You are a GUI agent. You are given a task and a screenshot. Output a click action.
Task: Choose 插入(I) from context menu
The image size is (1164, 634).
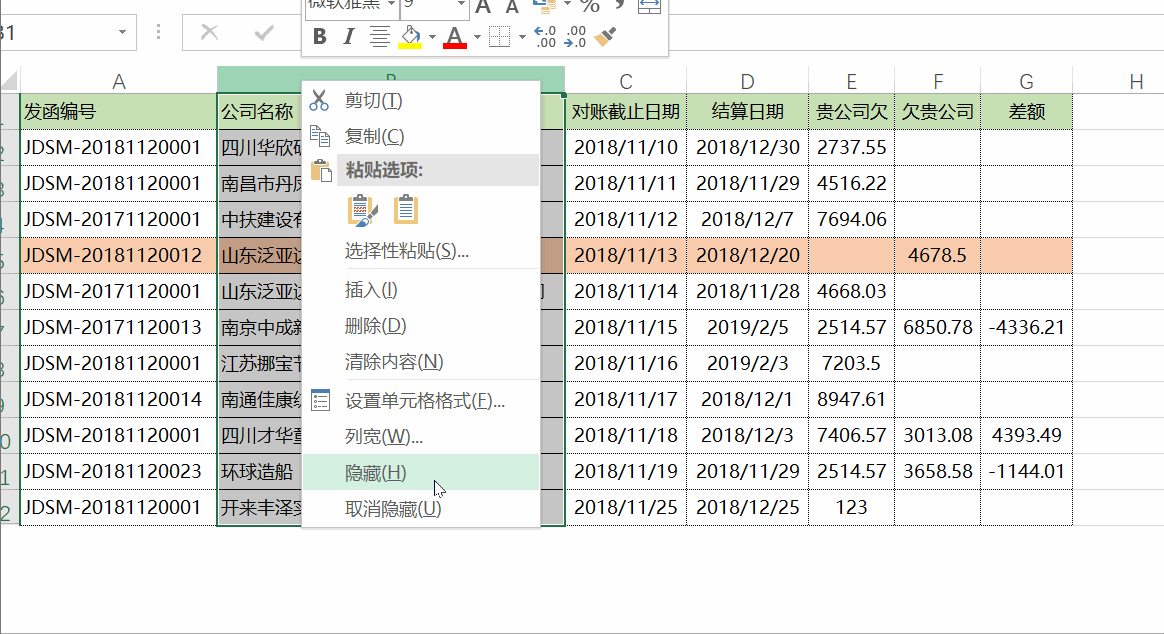421,290
